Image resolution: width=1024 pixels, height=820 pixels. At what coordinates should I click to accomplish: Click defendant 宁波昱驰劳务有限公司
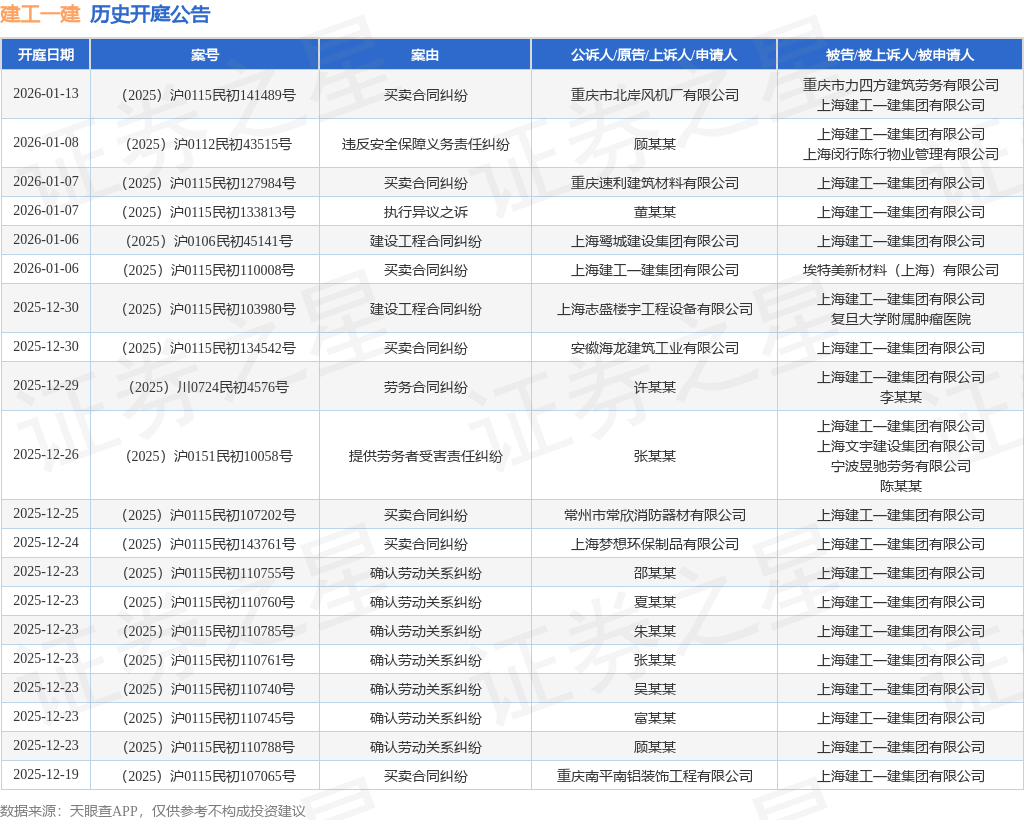(901, 467)
